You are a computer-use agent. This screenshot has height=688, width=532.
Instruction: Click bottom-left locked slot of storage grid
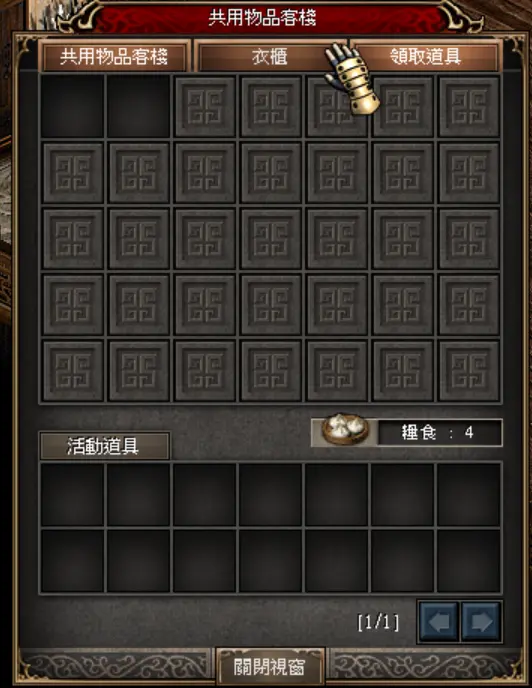(72, 371)
